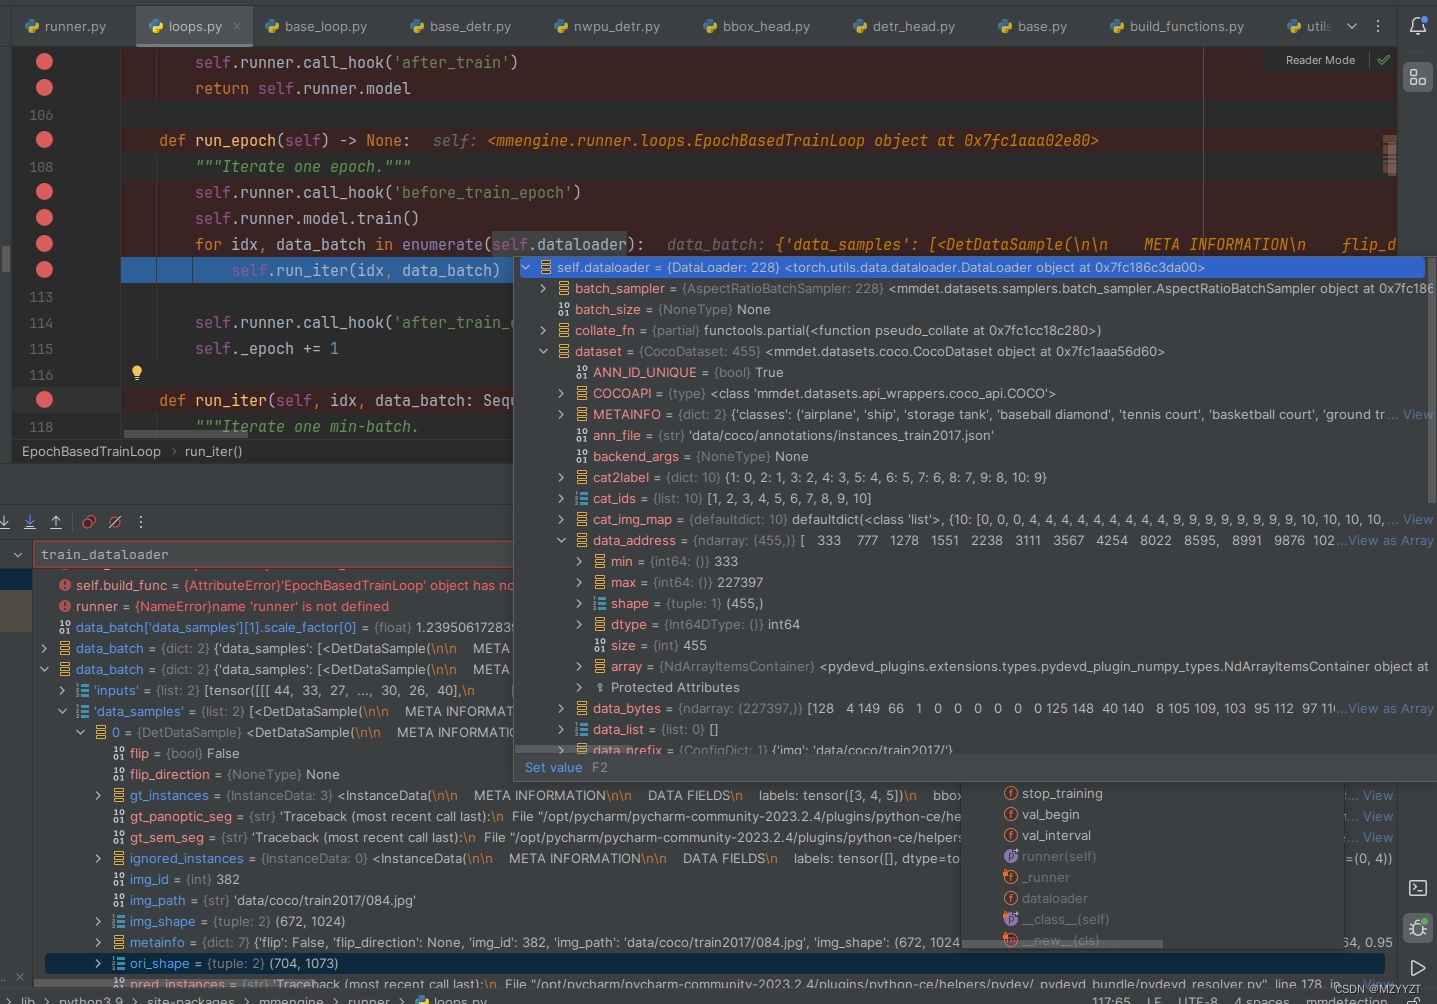
Task: Collapse 'data_samples' list node
Action: click(x=62, y=711)
